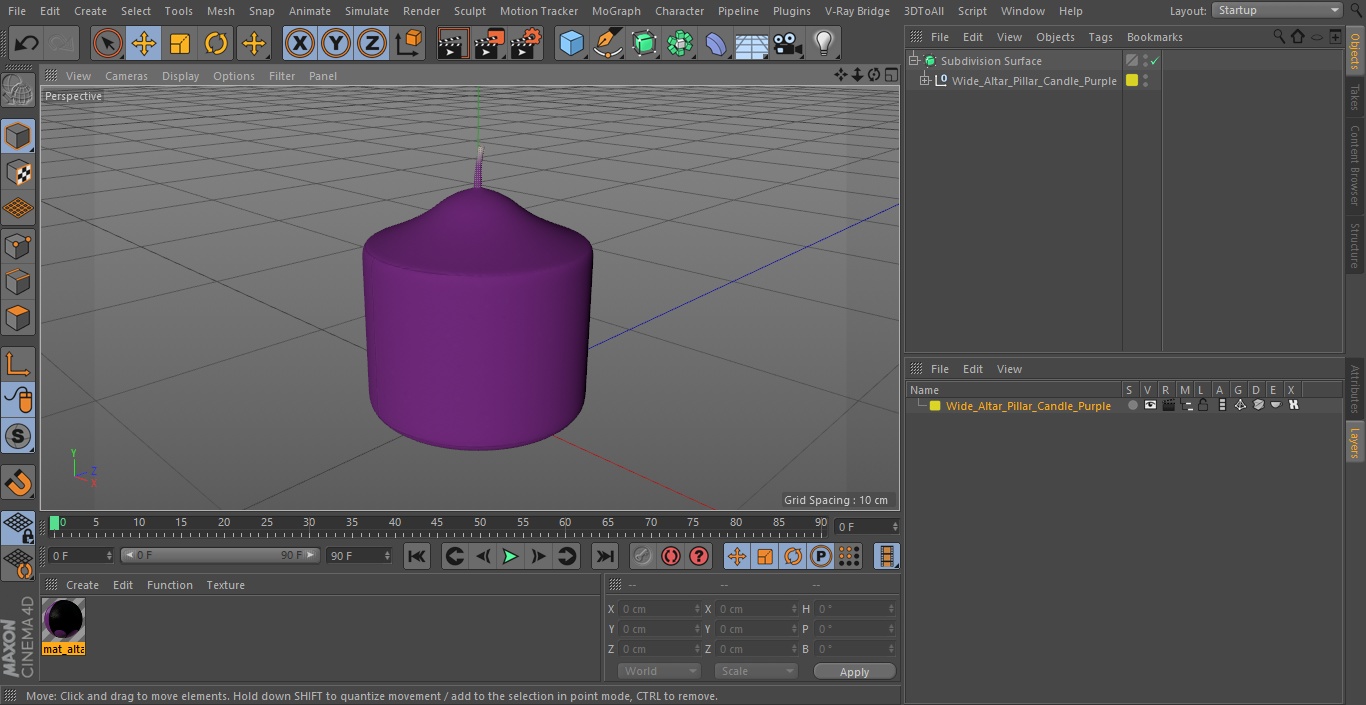
Task: Open the Deformer objects icon
Action: click(716, 43)
